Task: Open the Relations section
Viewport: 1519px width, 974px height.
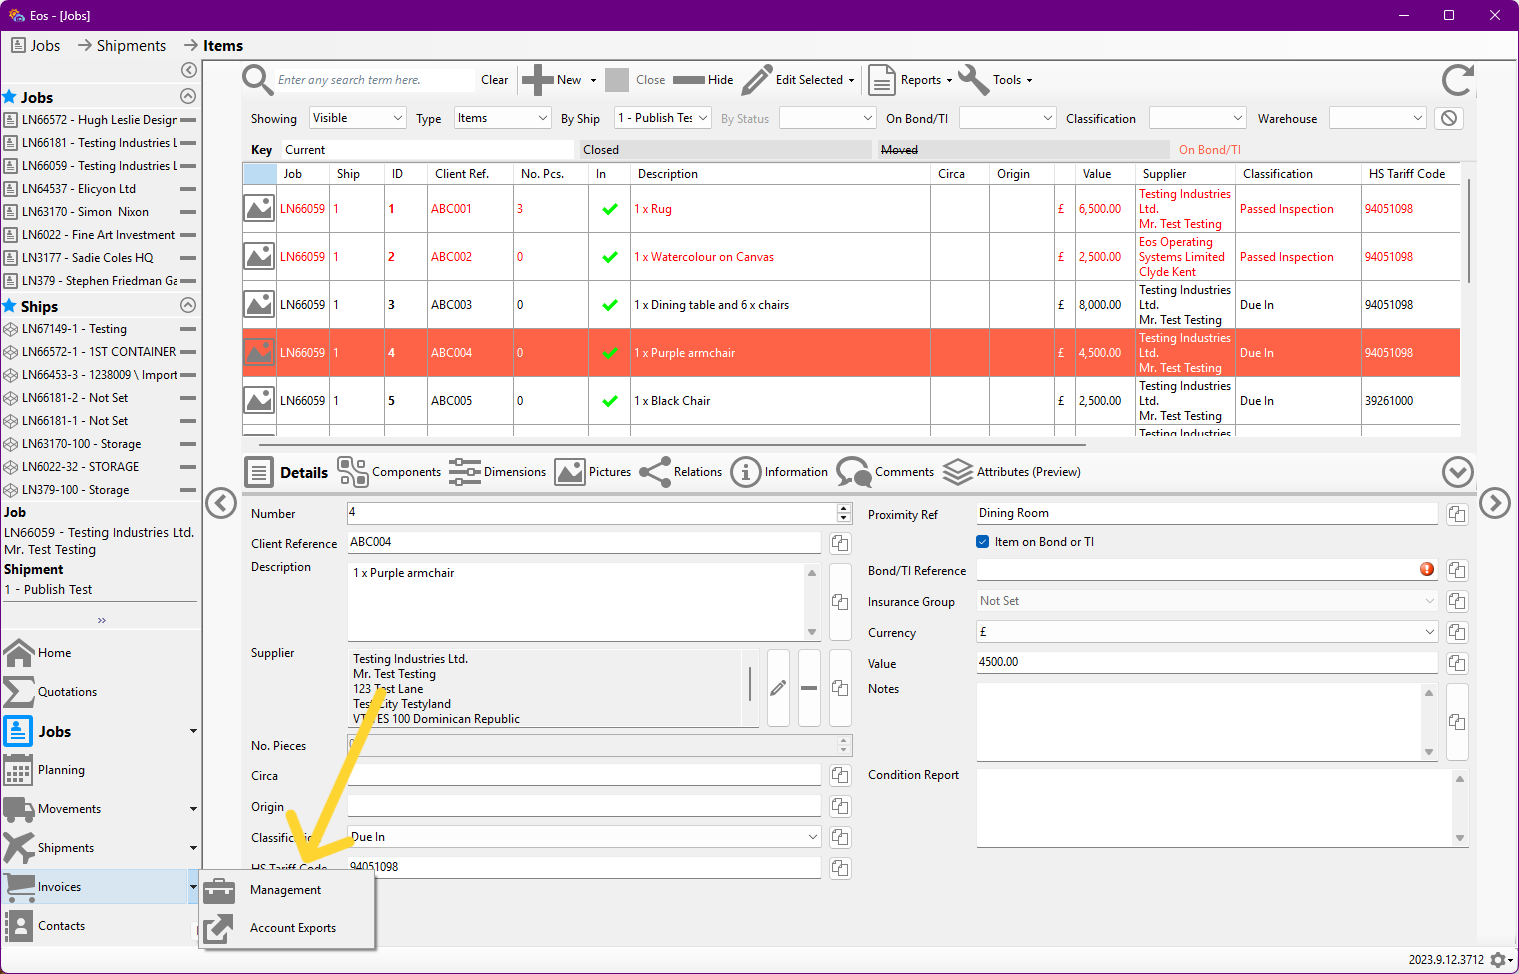Action: pyautogui.click(x=680, y=472)
